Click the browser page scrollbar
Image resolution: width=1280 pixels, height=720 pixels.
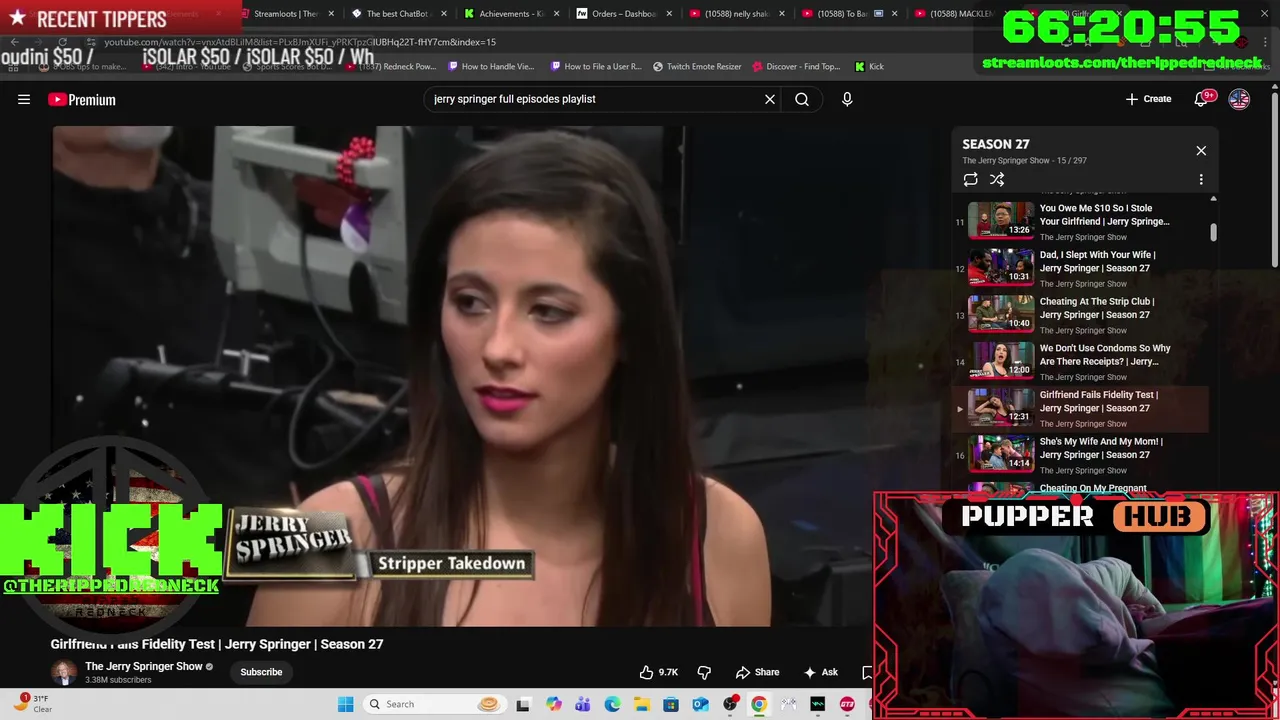(1274, 180)
